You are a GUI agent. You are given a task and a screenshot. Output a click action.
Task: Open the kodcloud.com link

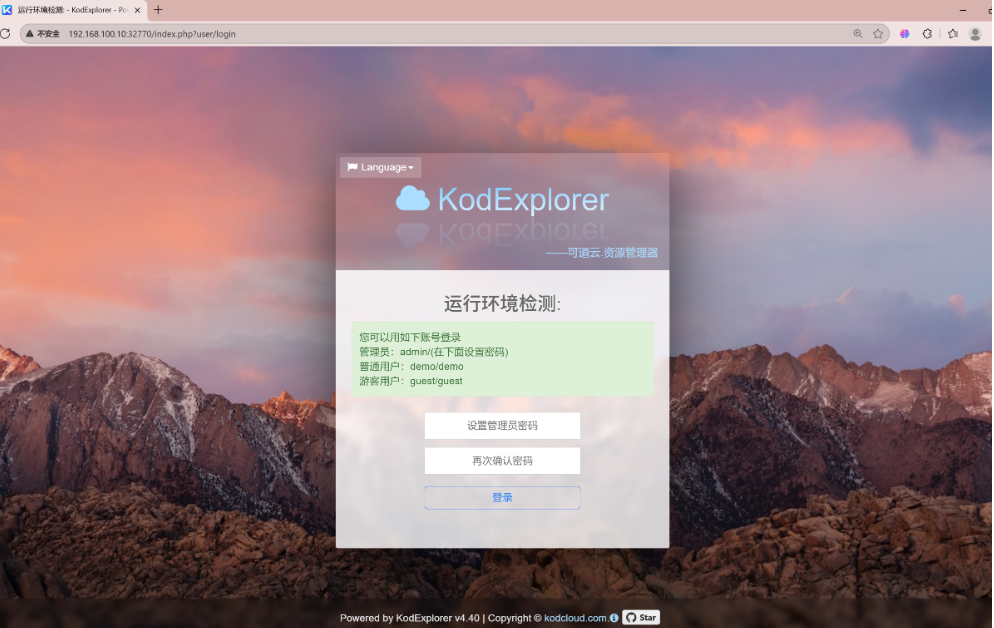[x=576, y=618]
